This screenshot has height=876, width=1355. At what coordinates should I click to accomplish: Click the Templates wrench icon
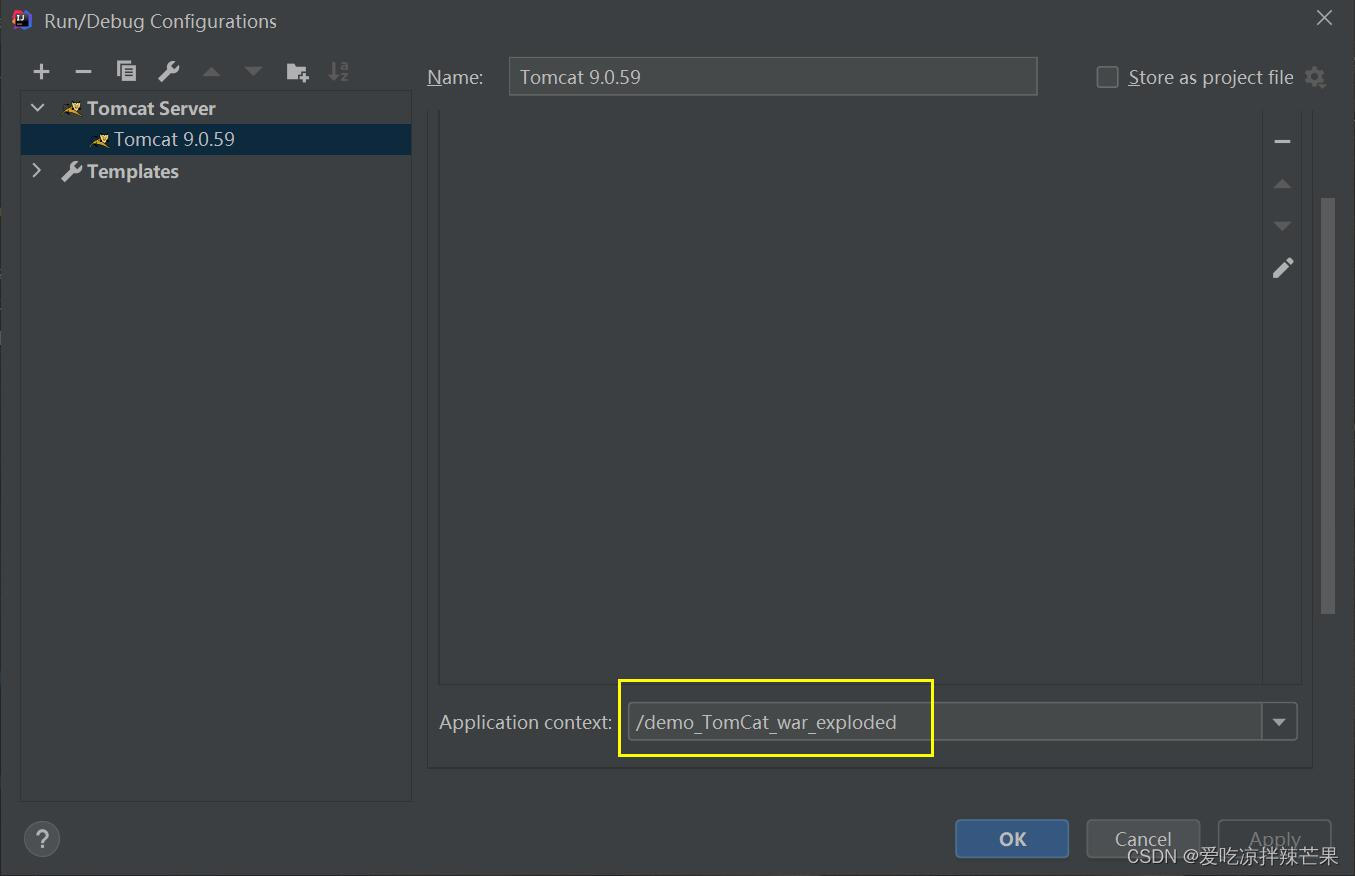72,171
